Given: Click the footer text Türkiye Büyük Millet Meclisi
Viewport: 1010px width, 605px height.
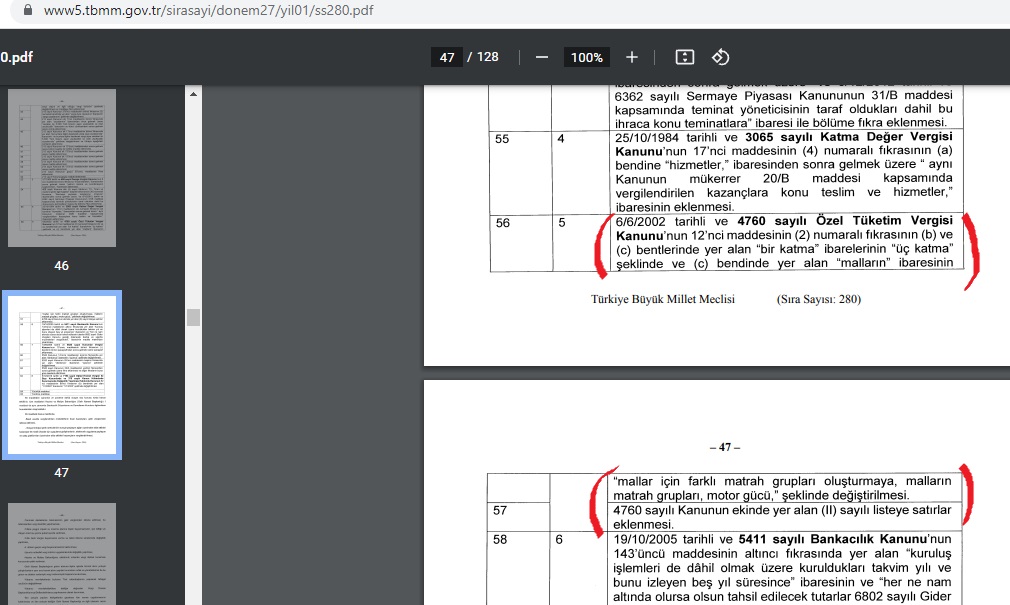Looking at the screenshot, I should pos(663,299).
